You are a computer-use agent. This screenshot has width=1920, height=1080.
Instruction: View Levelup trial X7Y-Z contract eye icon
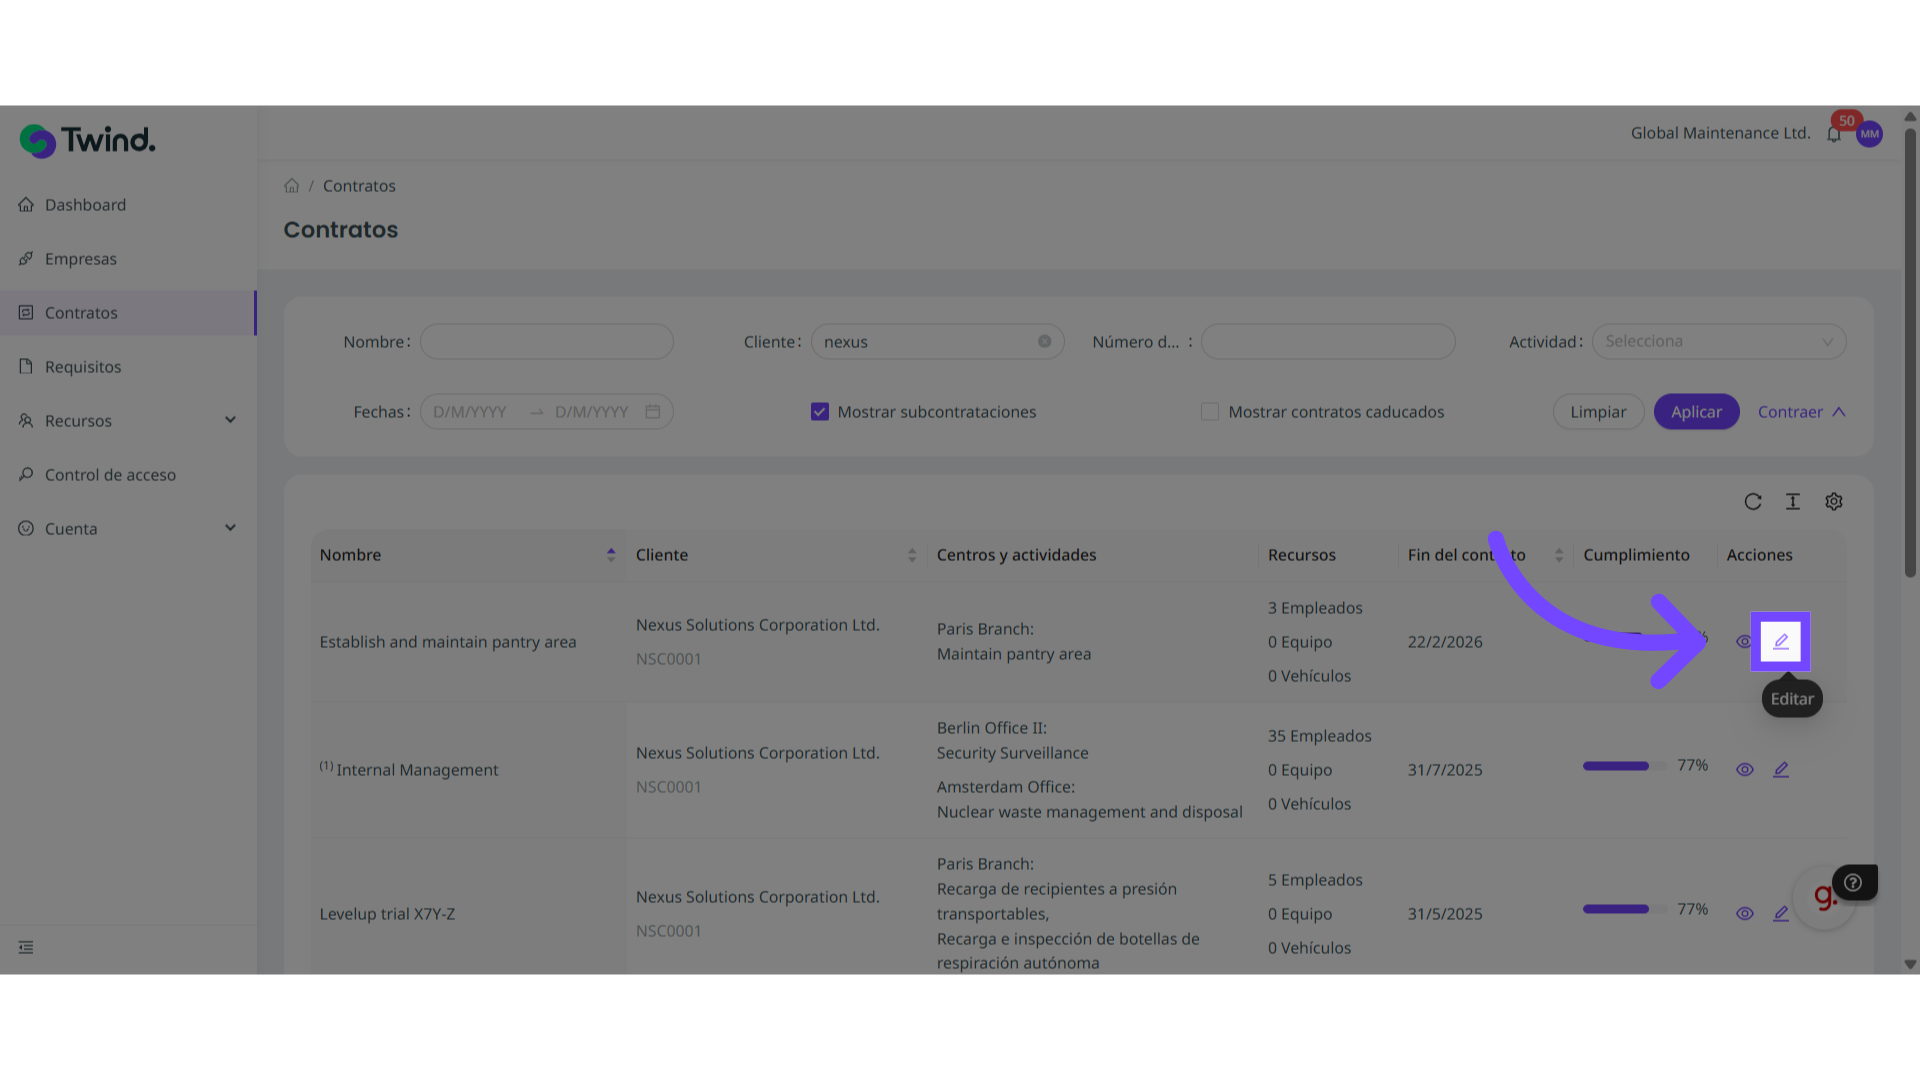(1744, 913)
